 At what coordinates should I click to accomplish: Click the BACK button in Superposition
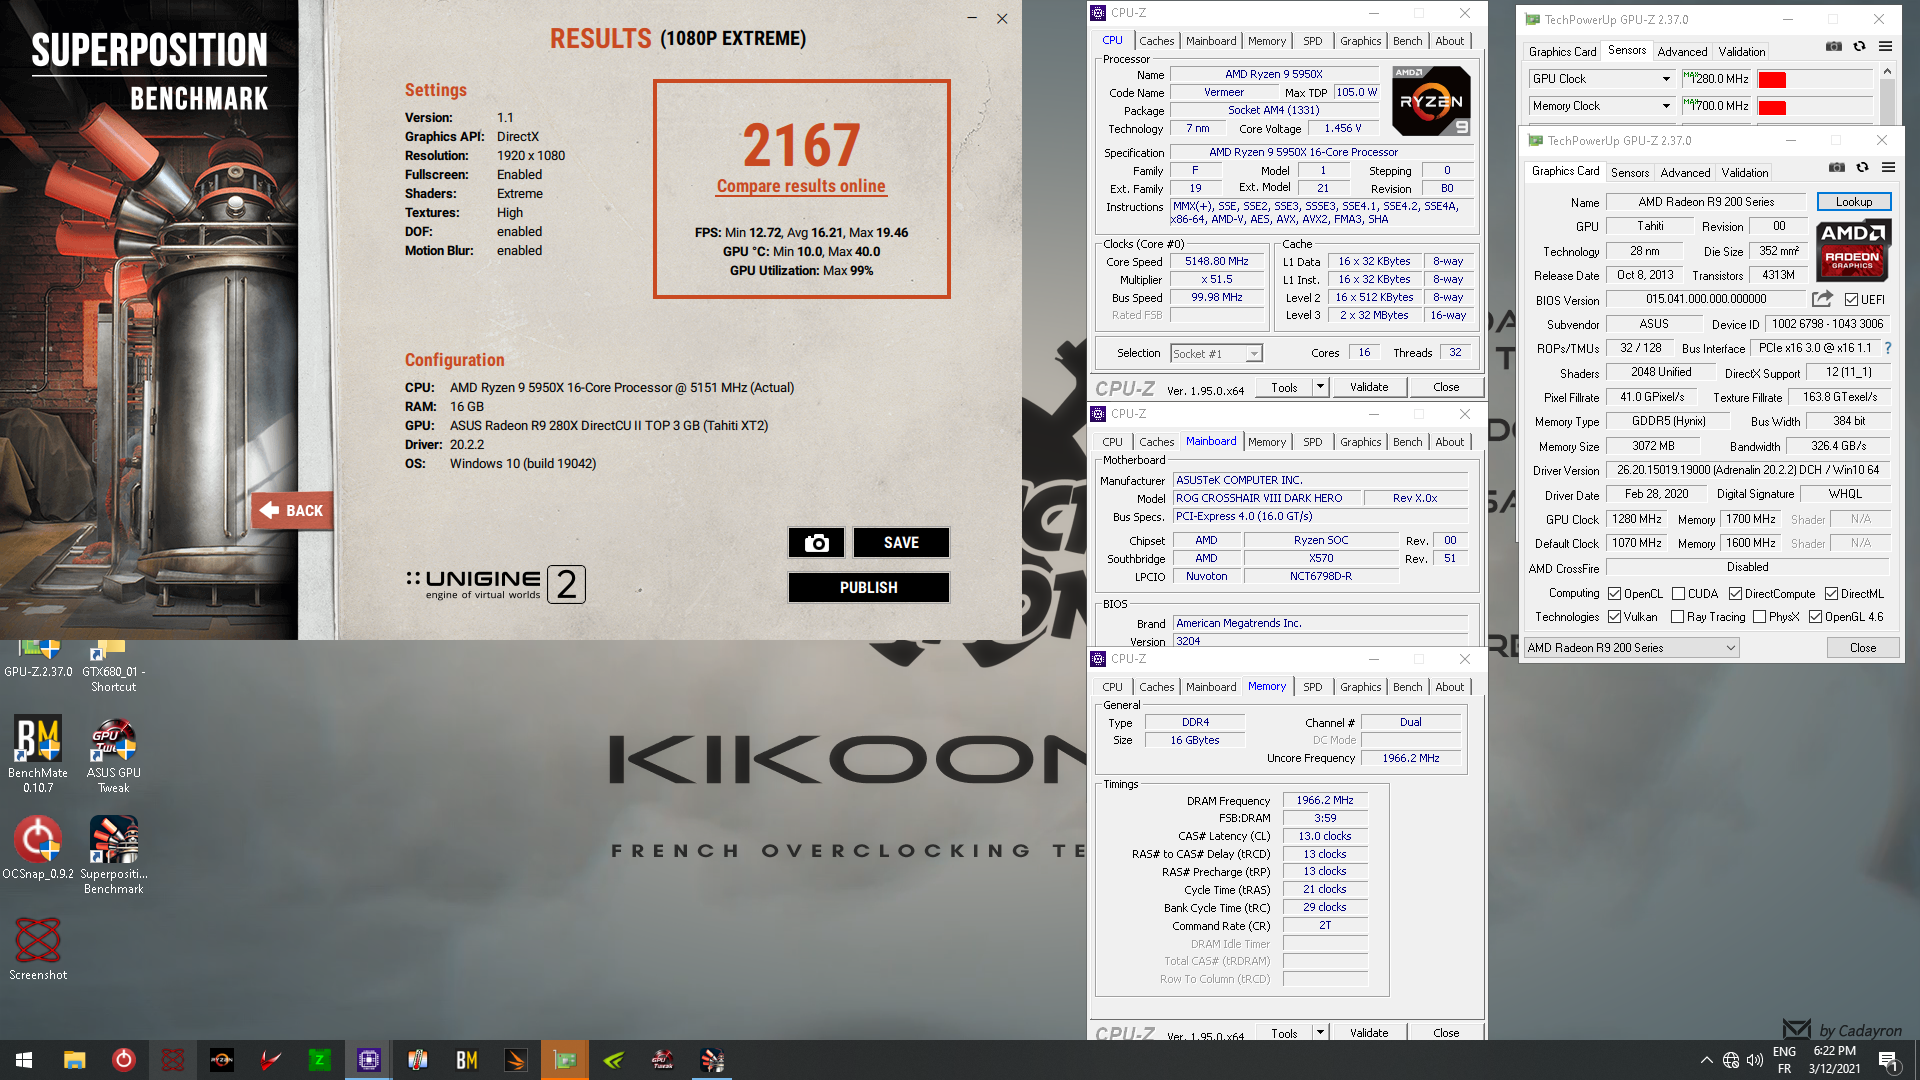tap(292, 510)
